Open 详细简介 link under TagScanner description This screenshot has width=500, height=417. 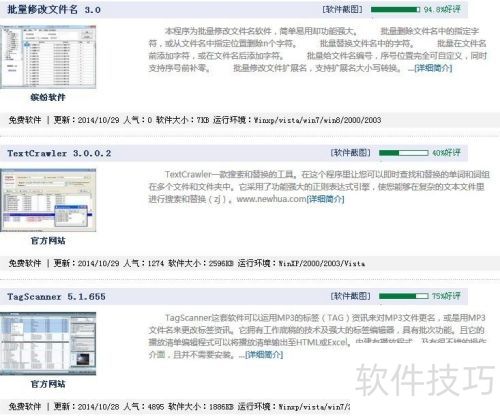pos(264,355)
